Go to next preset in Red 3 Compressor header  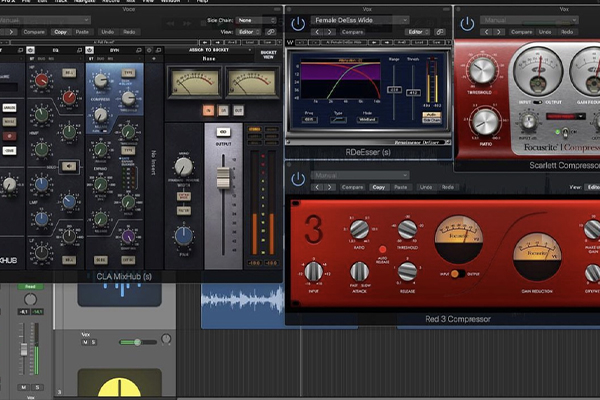click(329, 187)
